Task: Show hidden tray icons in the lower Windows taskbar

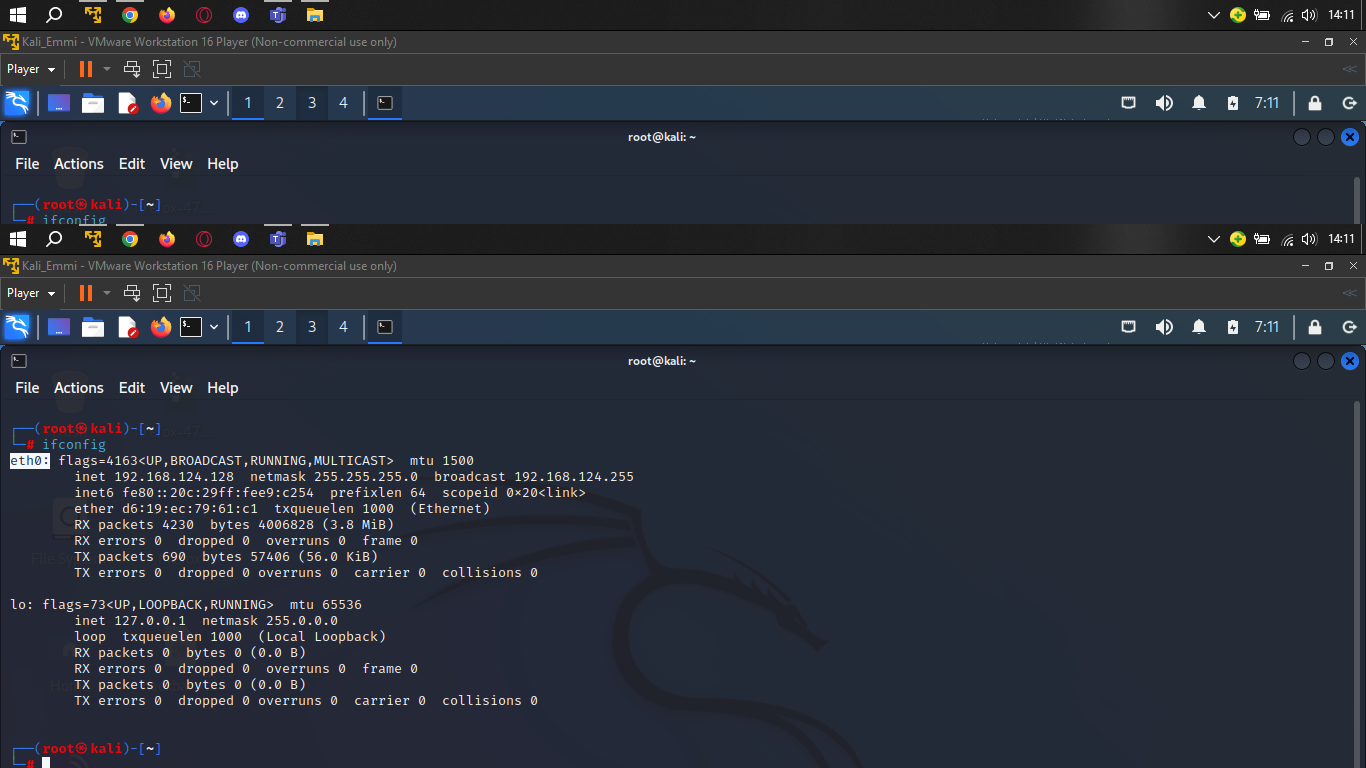Action: 1214,239
